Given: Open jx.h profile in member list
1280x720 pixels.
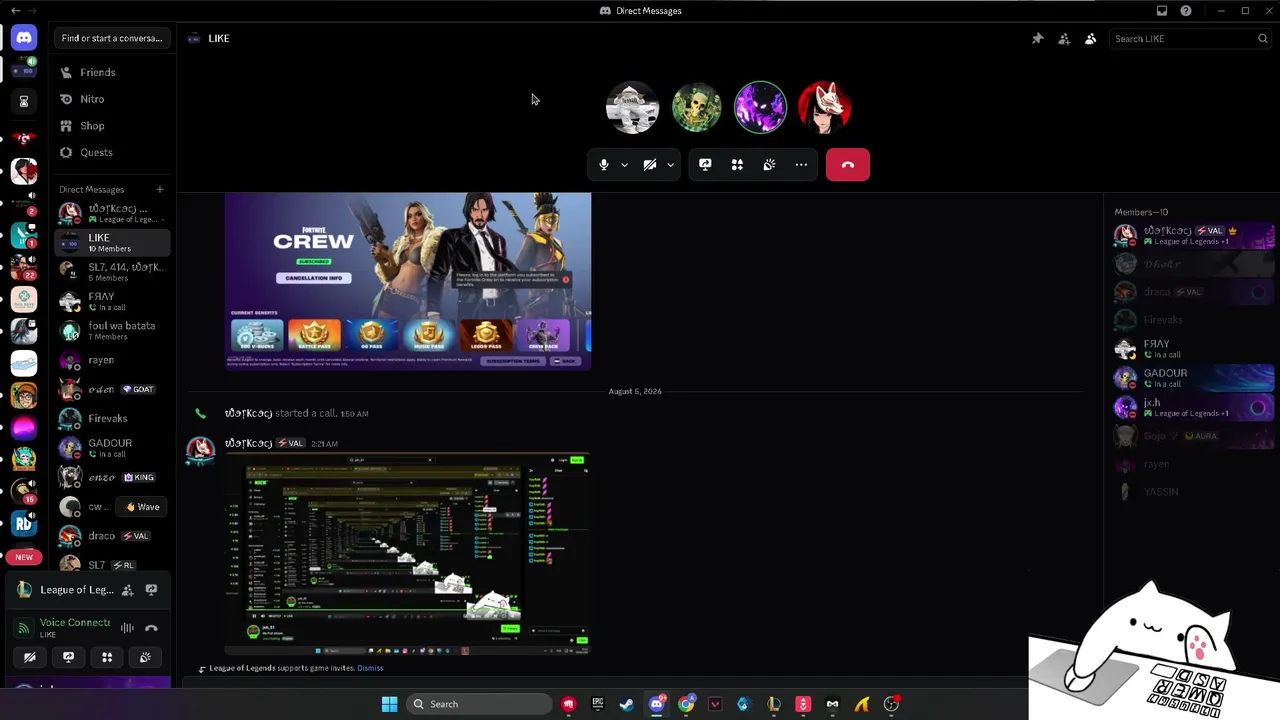Looking at the screenshot, I should click(1194, 407).
